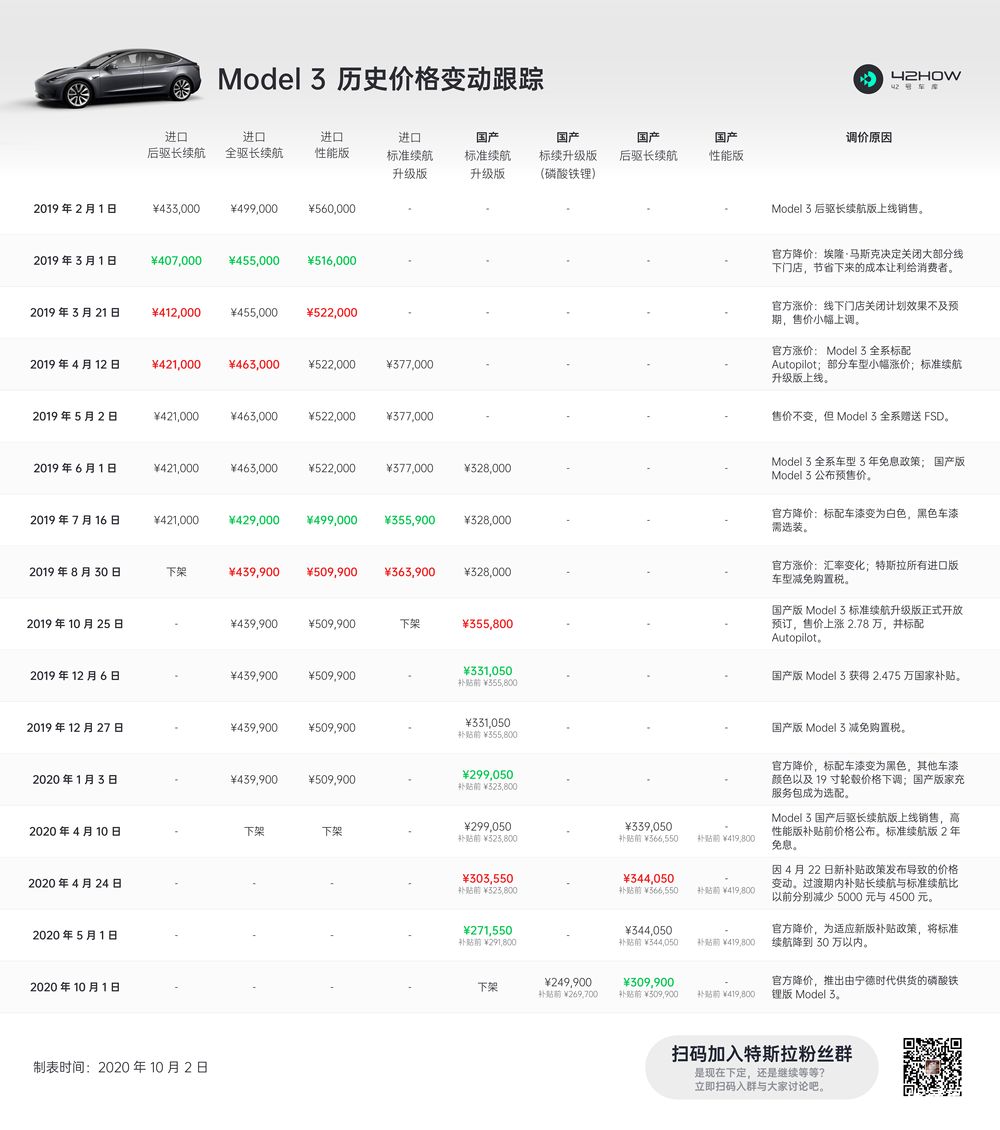Screen dimensions: 1000x1130
Task: Click the '扫码加入特斯拉粉丝群' banner
Action: (762, 1067)
